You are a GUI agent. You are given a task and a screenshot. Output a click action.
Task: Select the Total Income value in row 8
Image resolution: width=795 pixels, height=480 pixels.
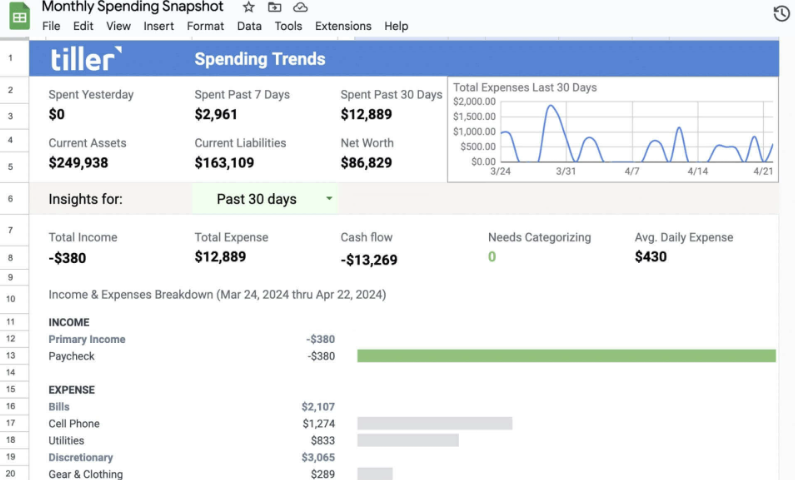tap(67, 258)
